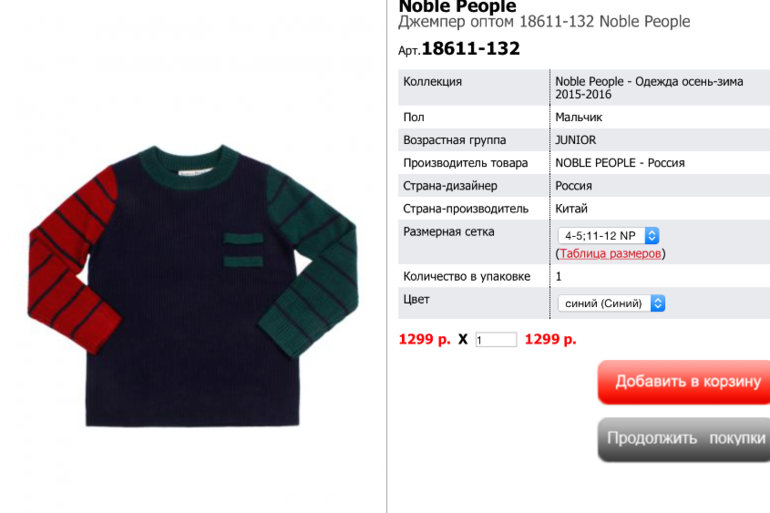
Task: Click blue arrow stepper on color selector
Action: click(x=658, y=303)
